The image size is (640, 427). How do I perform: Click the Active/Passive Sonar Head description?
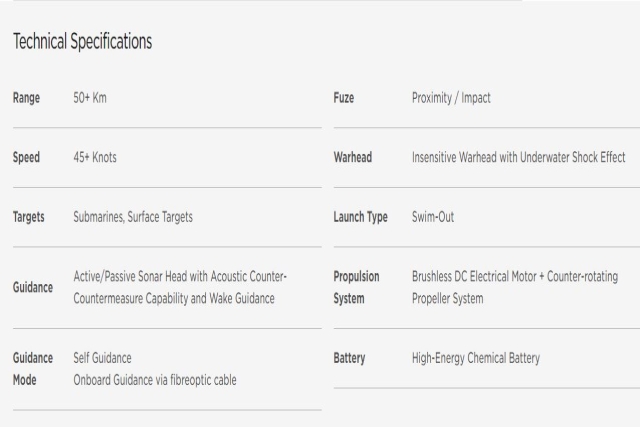(180, 287)
